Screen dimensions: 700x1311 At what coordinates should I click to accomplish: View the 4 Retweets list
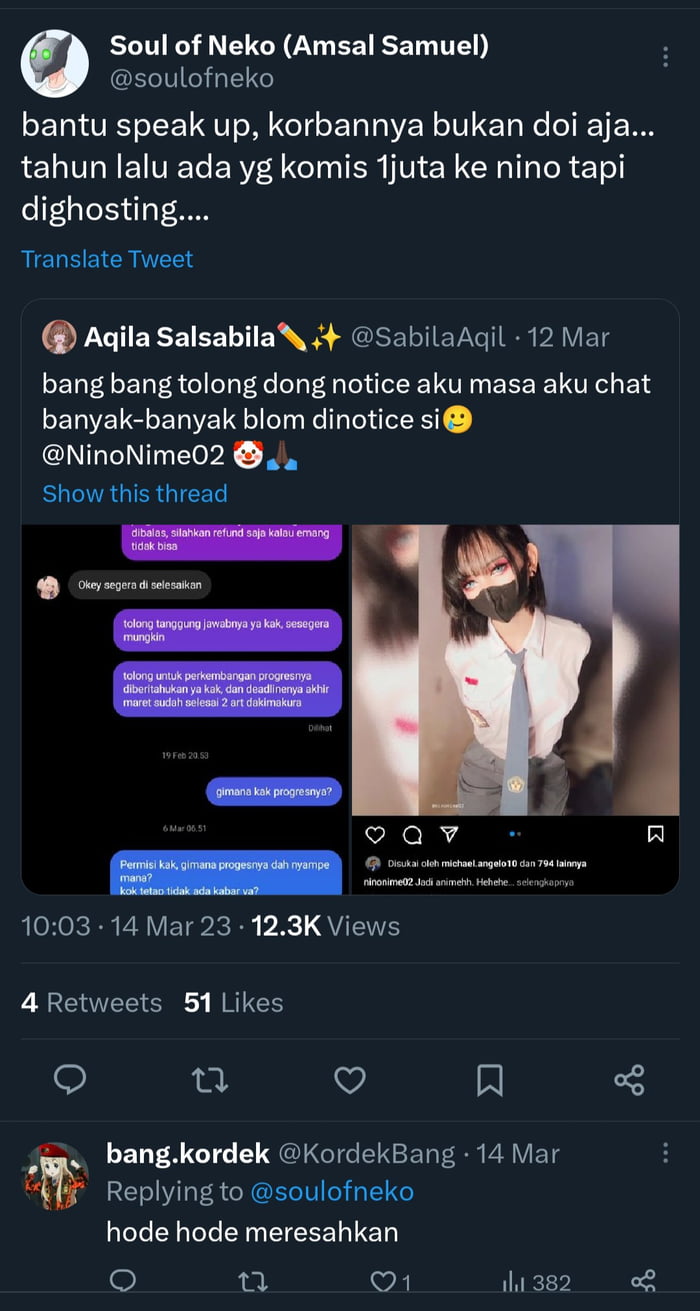coord(91,1002)
